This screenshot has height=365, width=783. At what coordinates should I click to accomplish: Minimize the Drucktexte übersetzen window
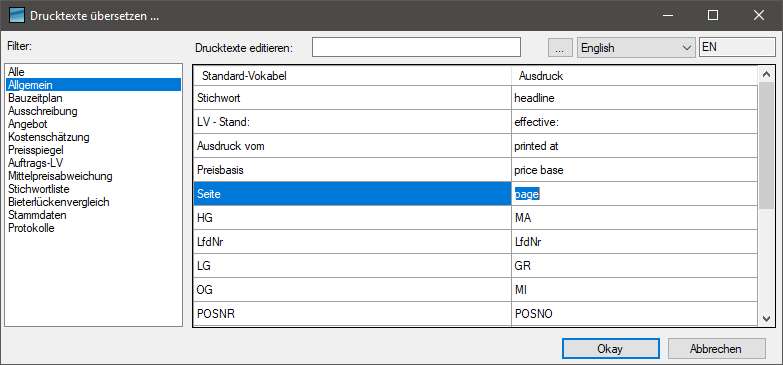pyautogui.click(x=667, y=16)
